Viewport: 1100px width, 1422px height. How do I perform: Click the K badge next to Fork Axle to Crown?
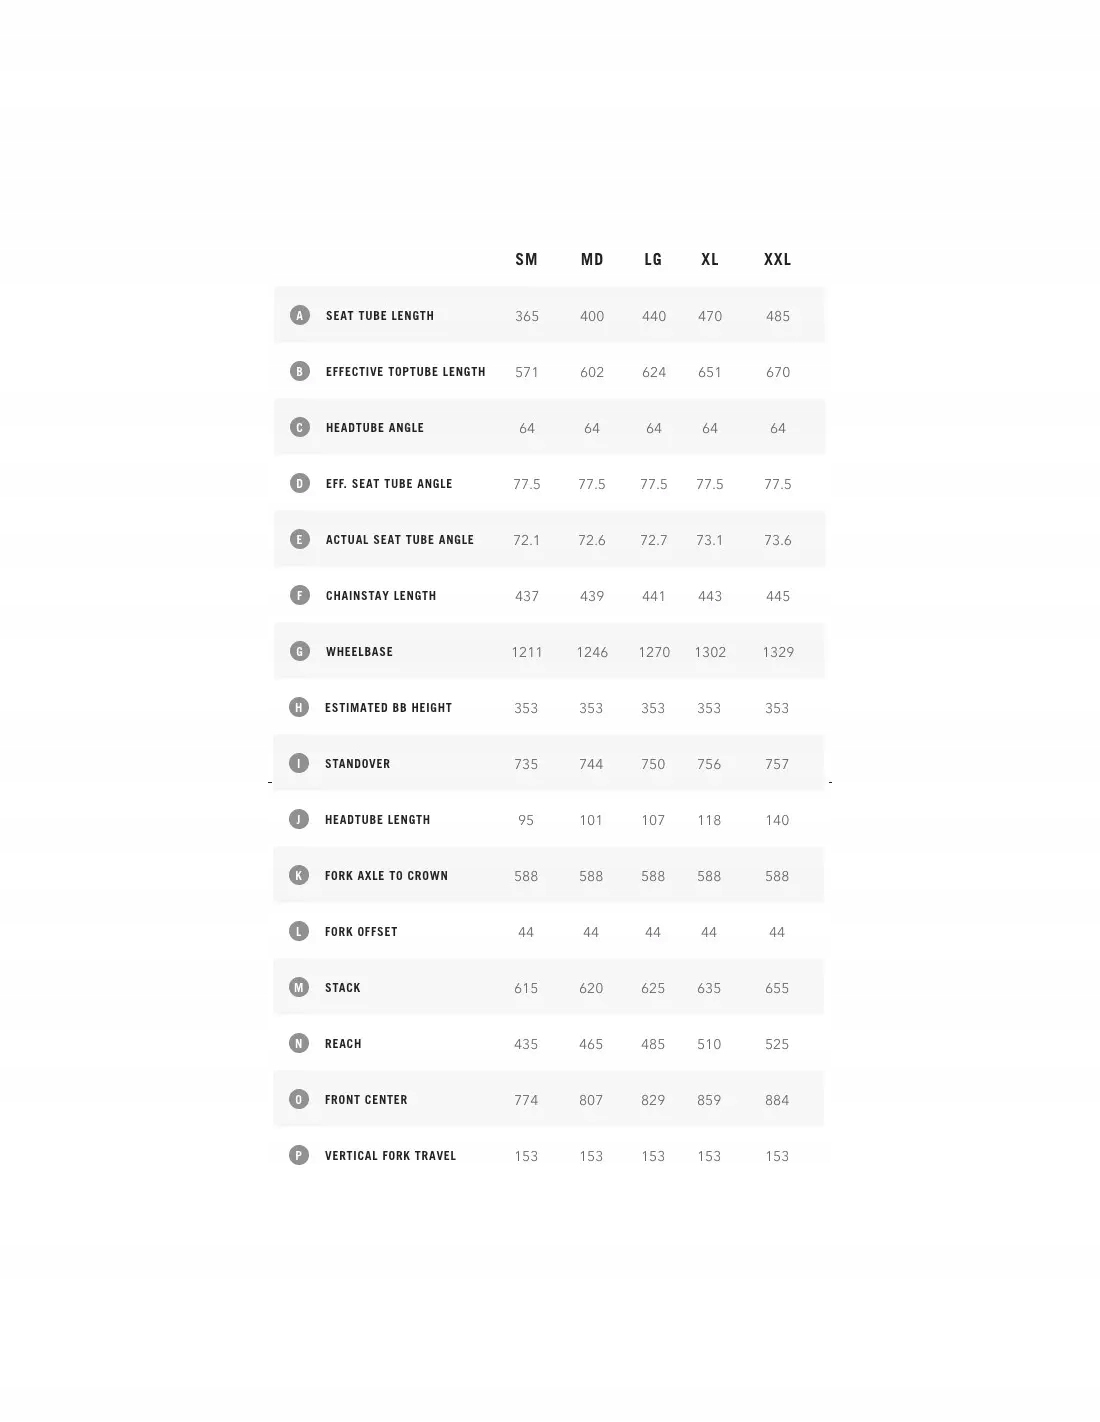click(299, 875)
